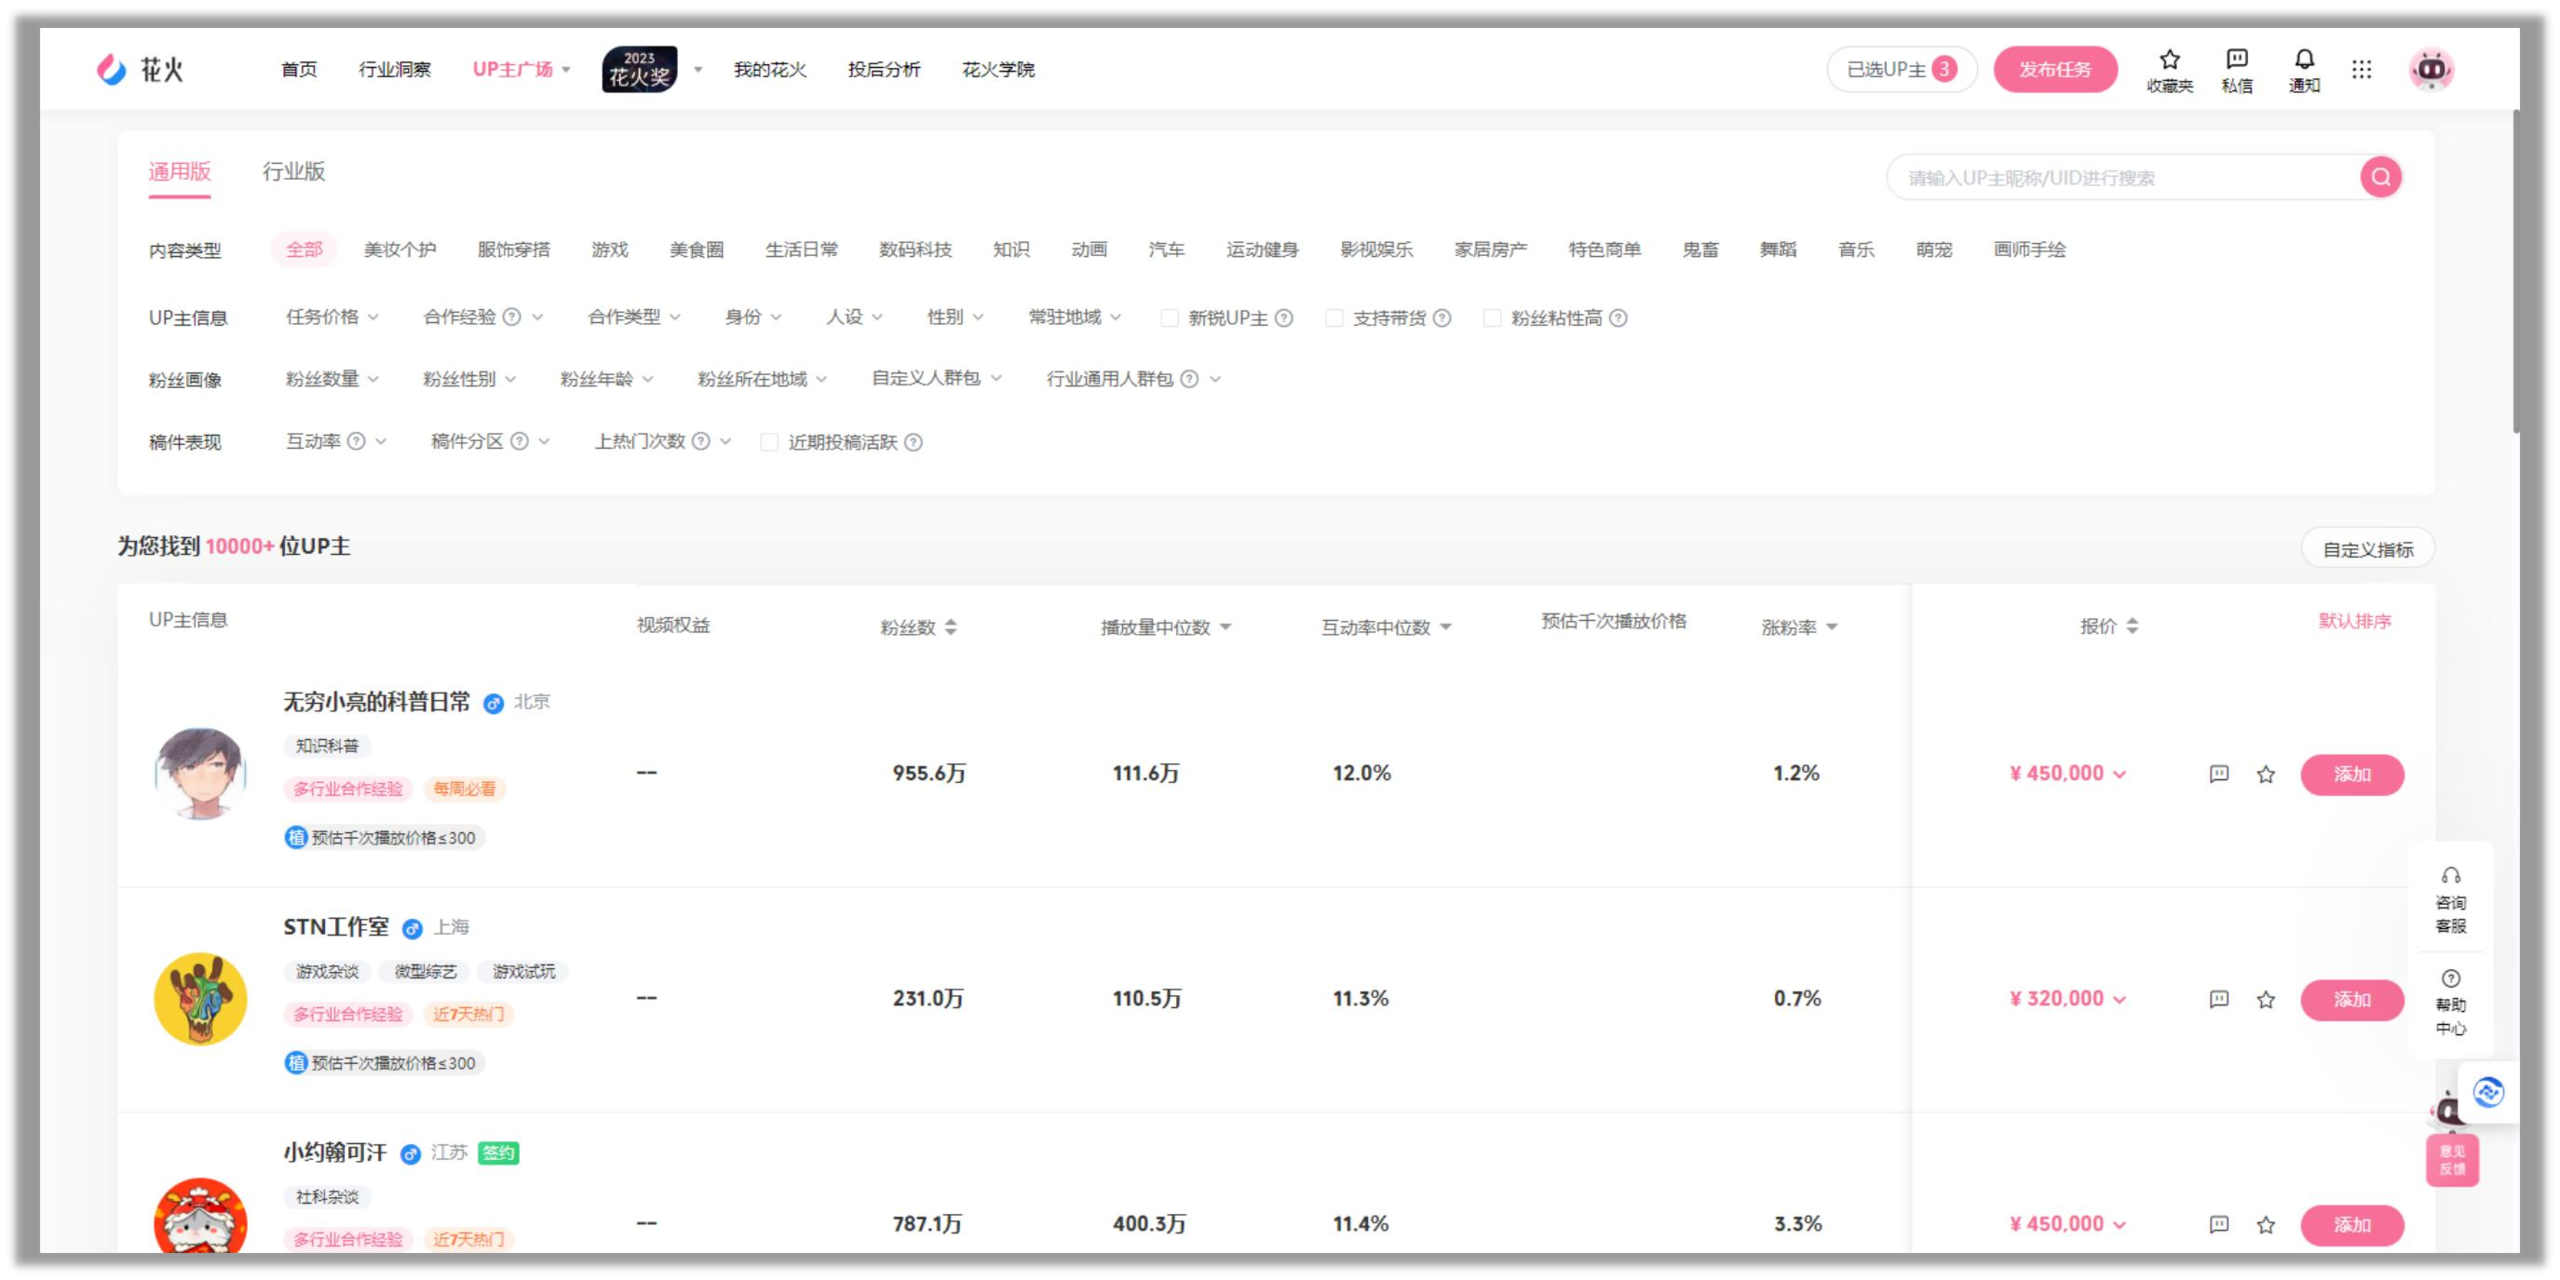Expand 合作类型 dropdown
The height and width of the screenshot is (1280, 2560).
(634, 317)
